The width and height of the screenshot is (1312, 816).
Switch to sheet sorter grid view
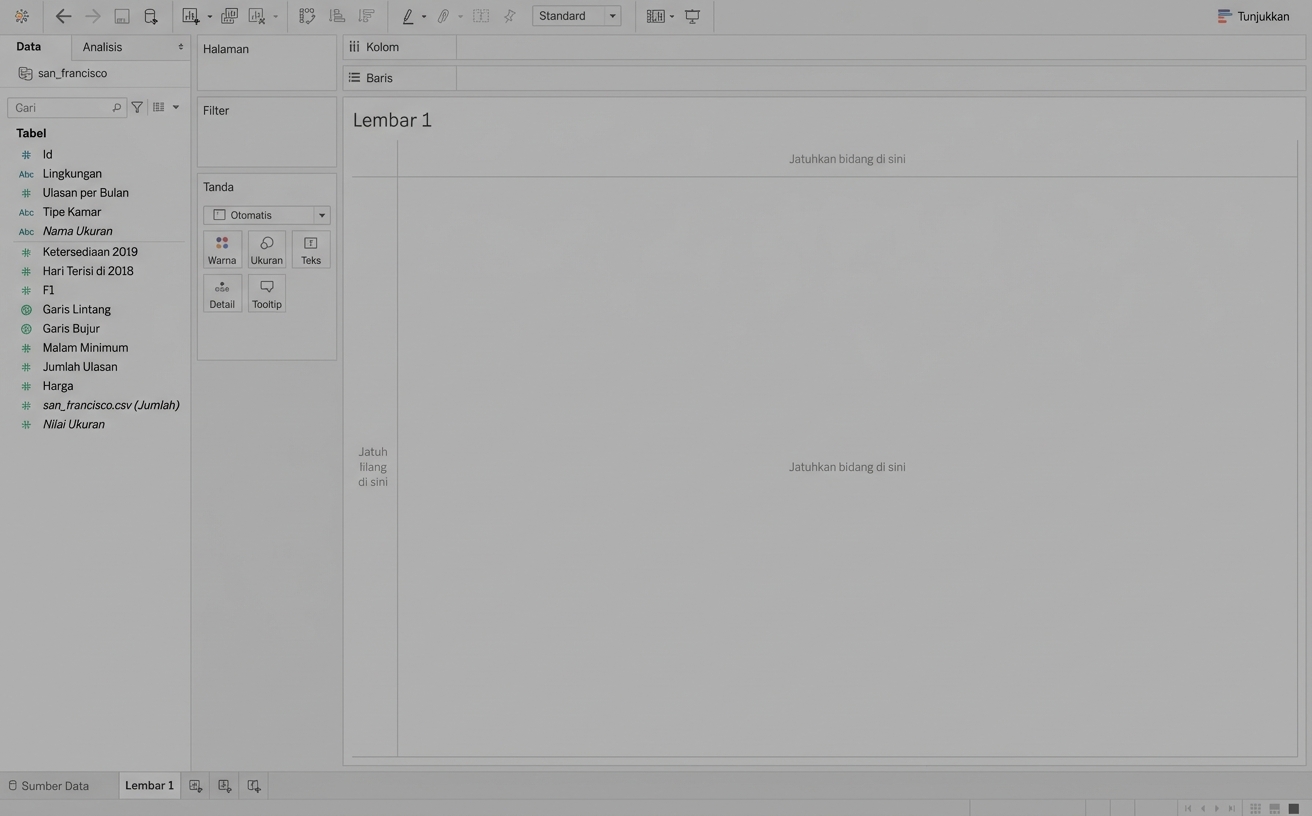pyautogui.click(x=1255, y=808)
